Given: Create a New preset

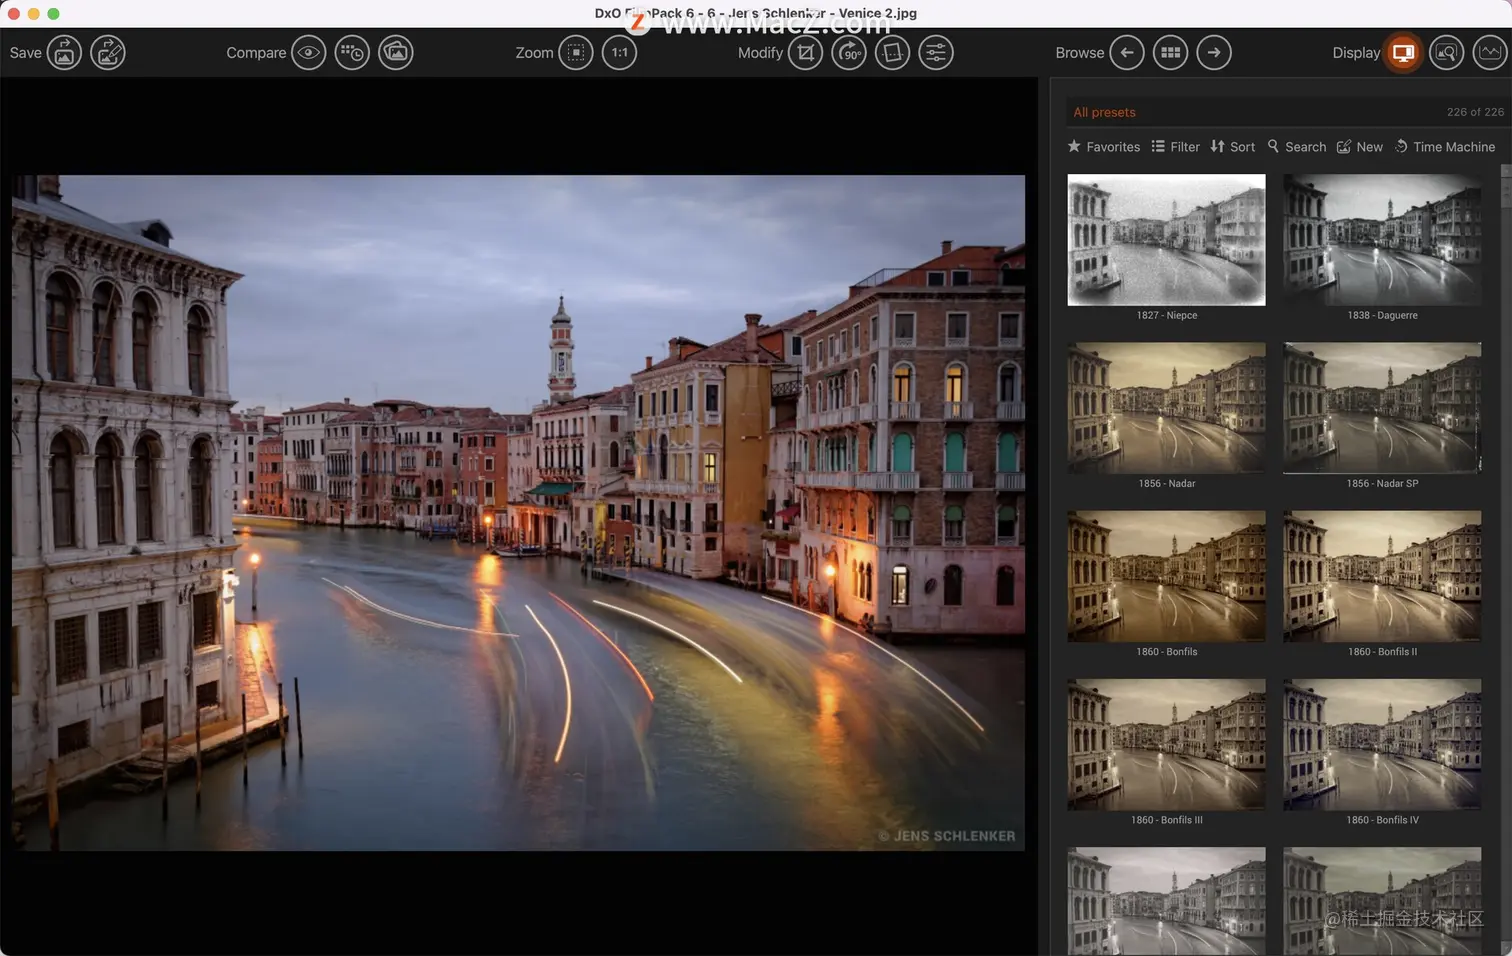Looking at the screenshot, I should (x=1360, y=147).
